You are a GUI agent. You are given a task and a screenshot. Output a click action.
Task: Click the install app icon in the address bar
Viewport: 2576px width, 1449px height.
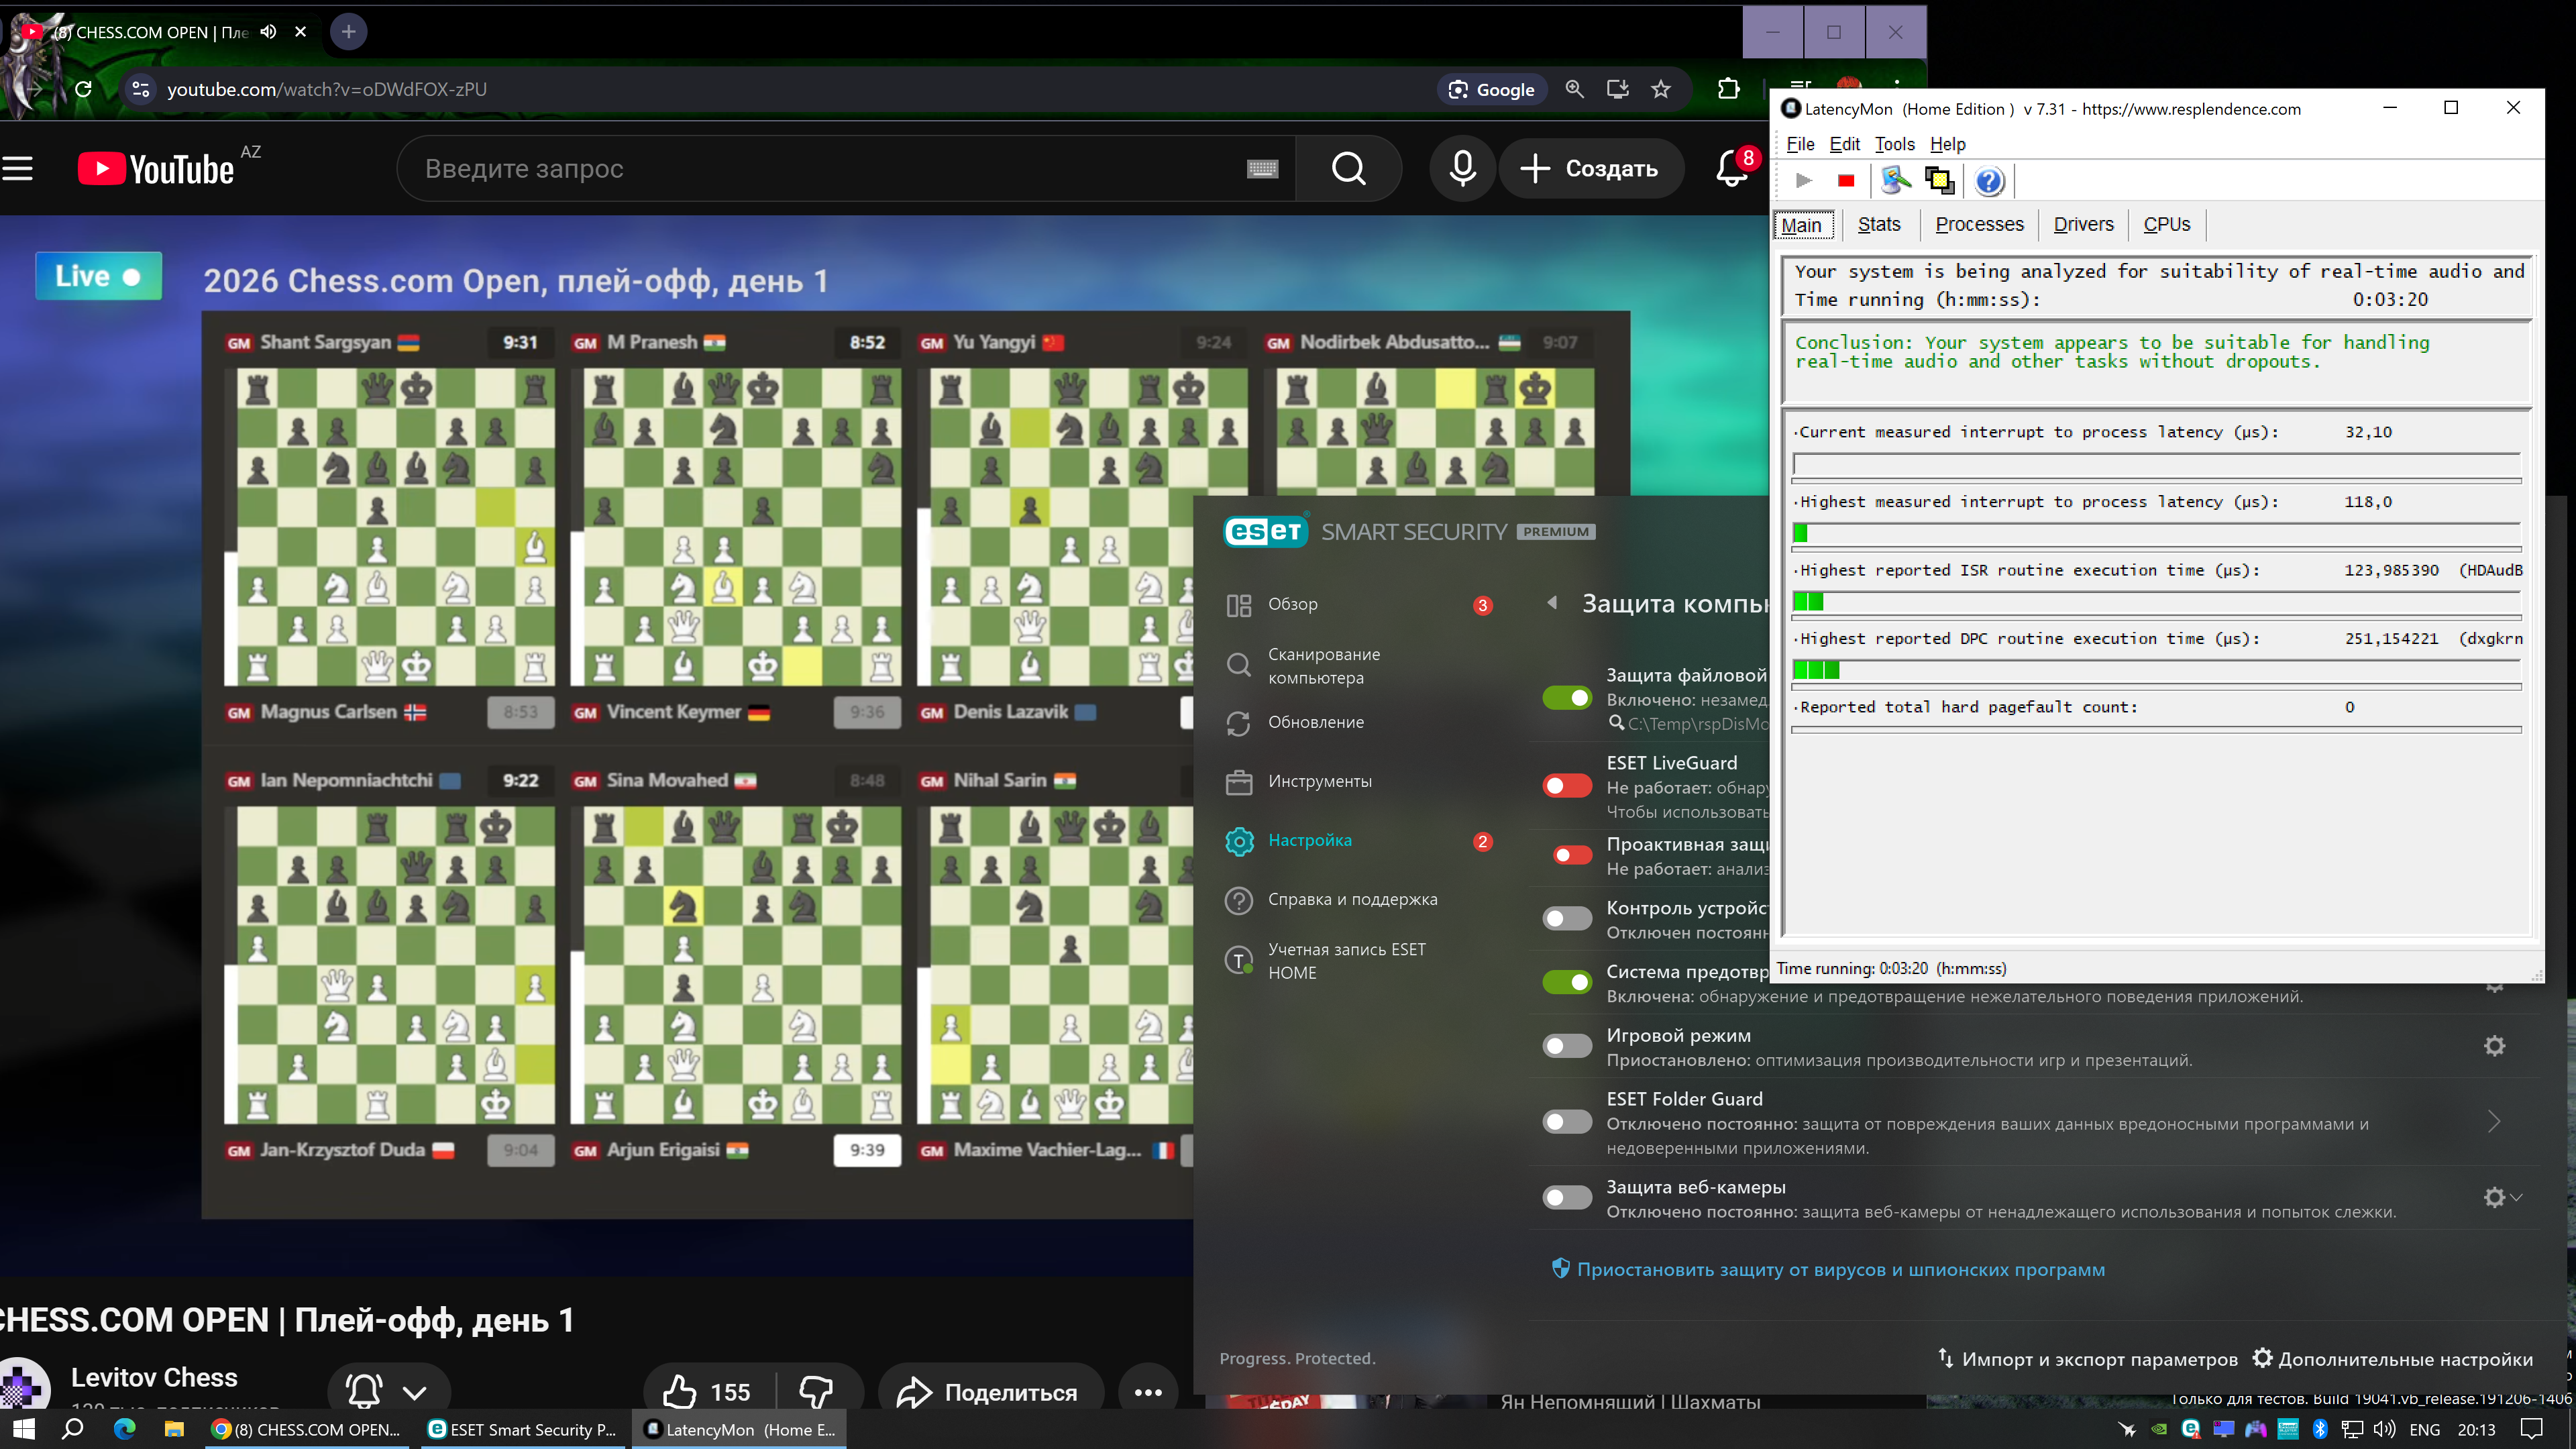coord(1618,89)
